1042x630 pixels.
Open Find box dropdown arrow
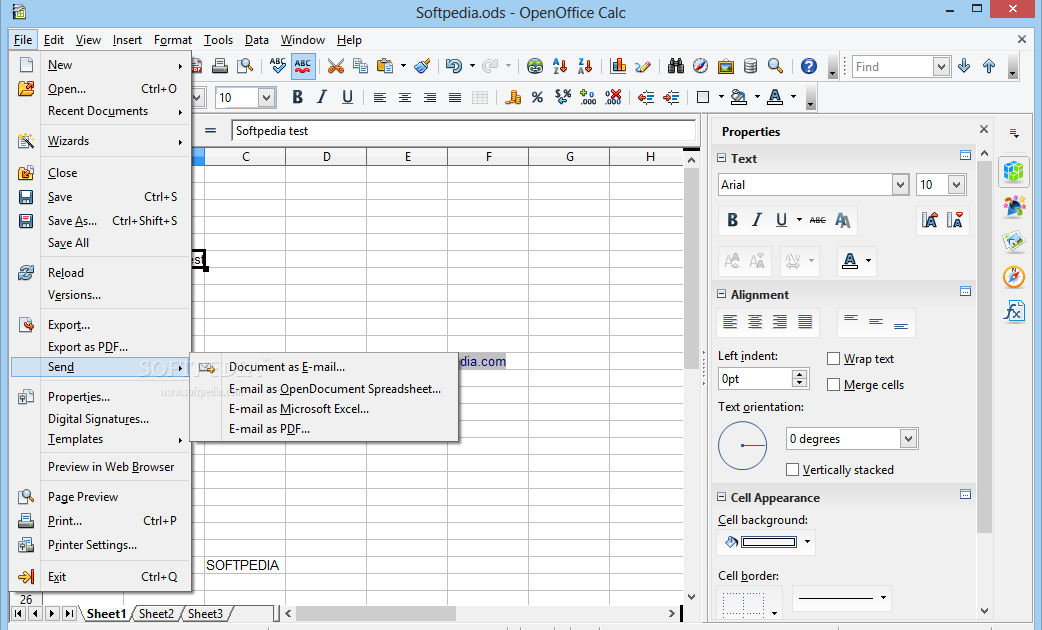coord(940,66)
